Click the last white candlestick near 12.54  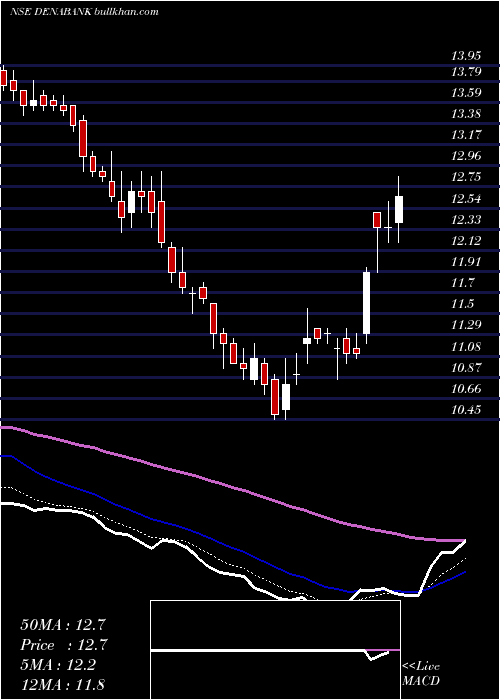[399, 209]
